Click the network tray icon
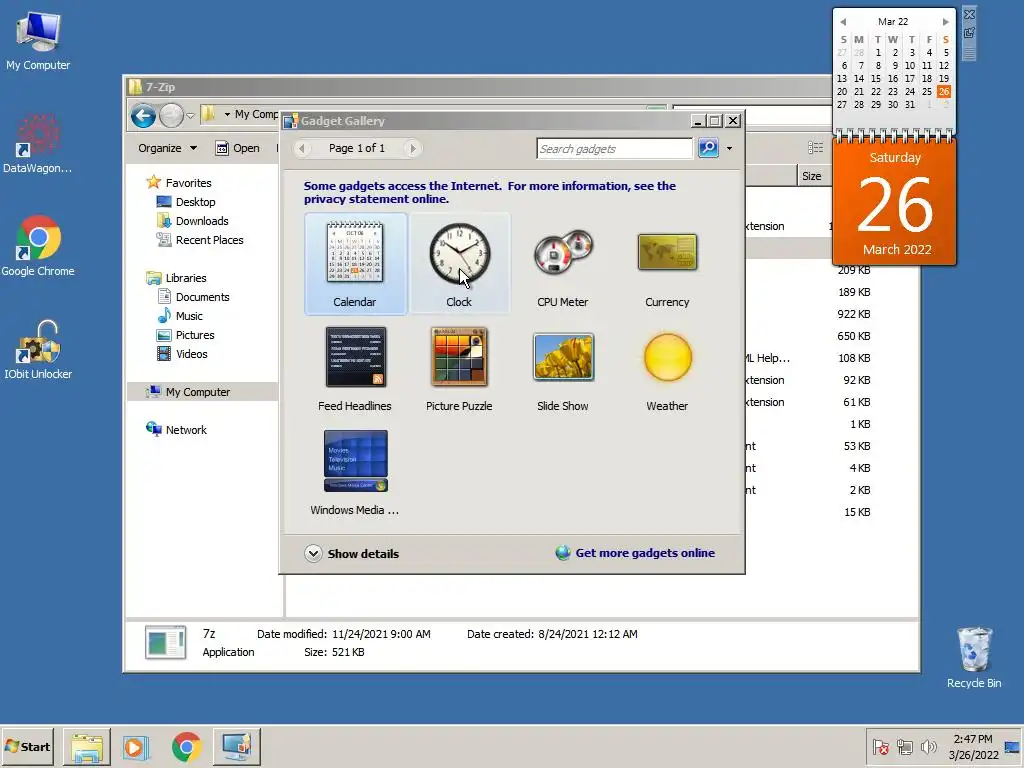Viewport: 1024px width, 768px height. pos(904,746)
